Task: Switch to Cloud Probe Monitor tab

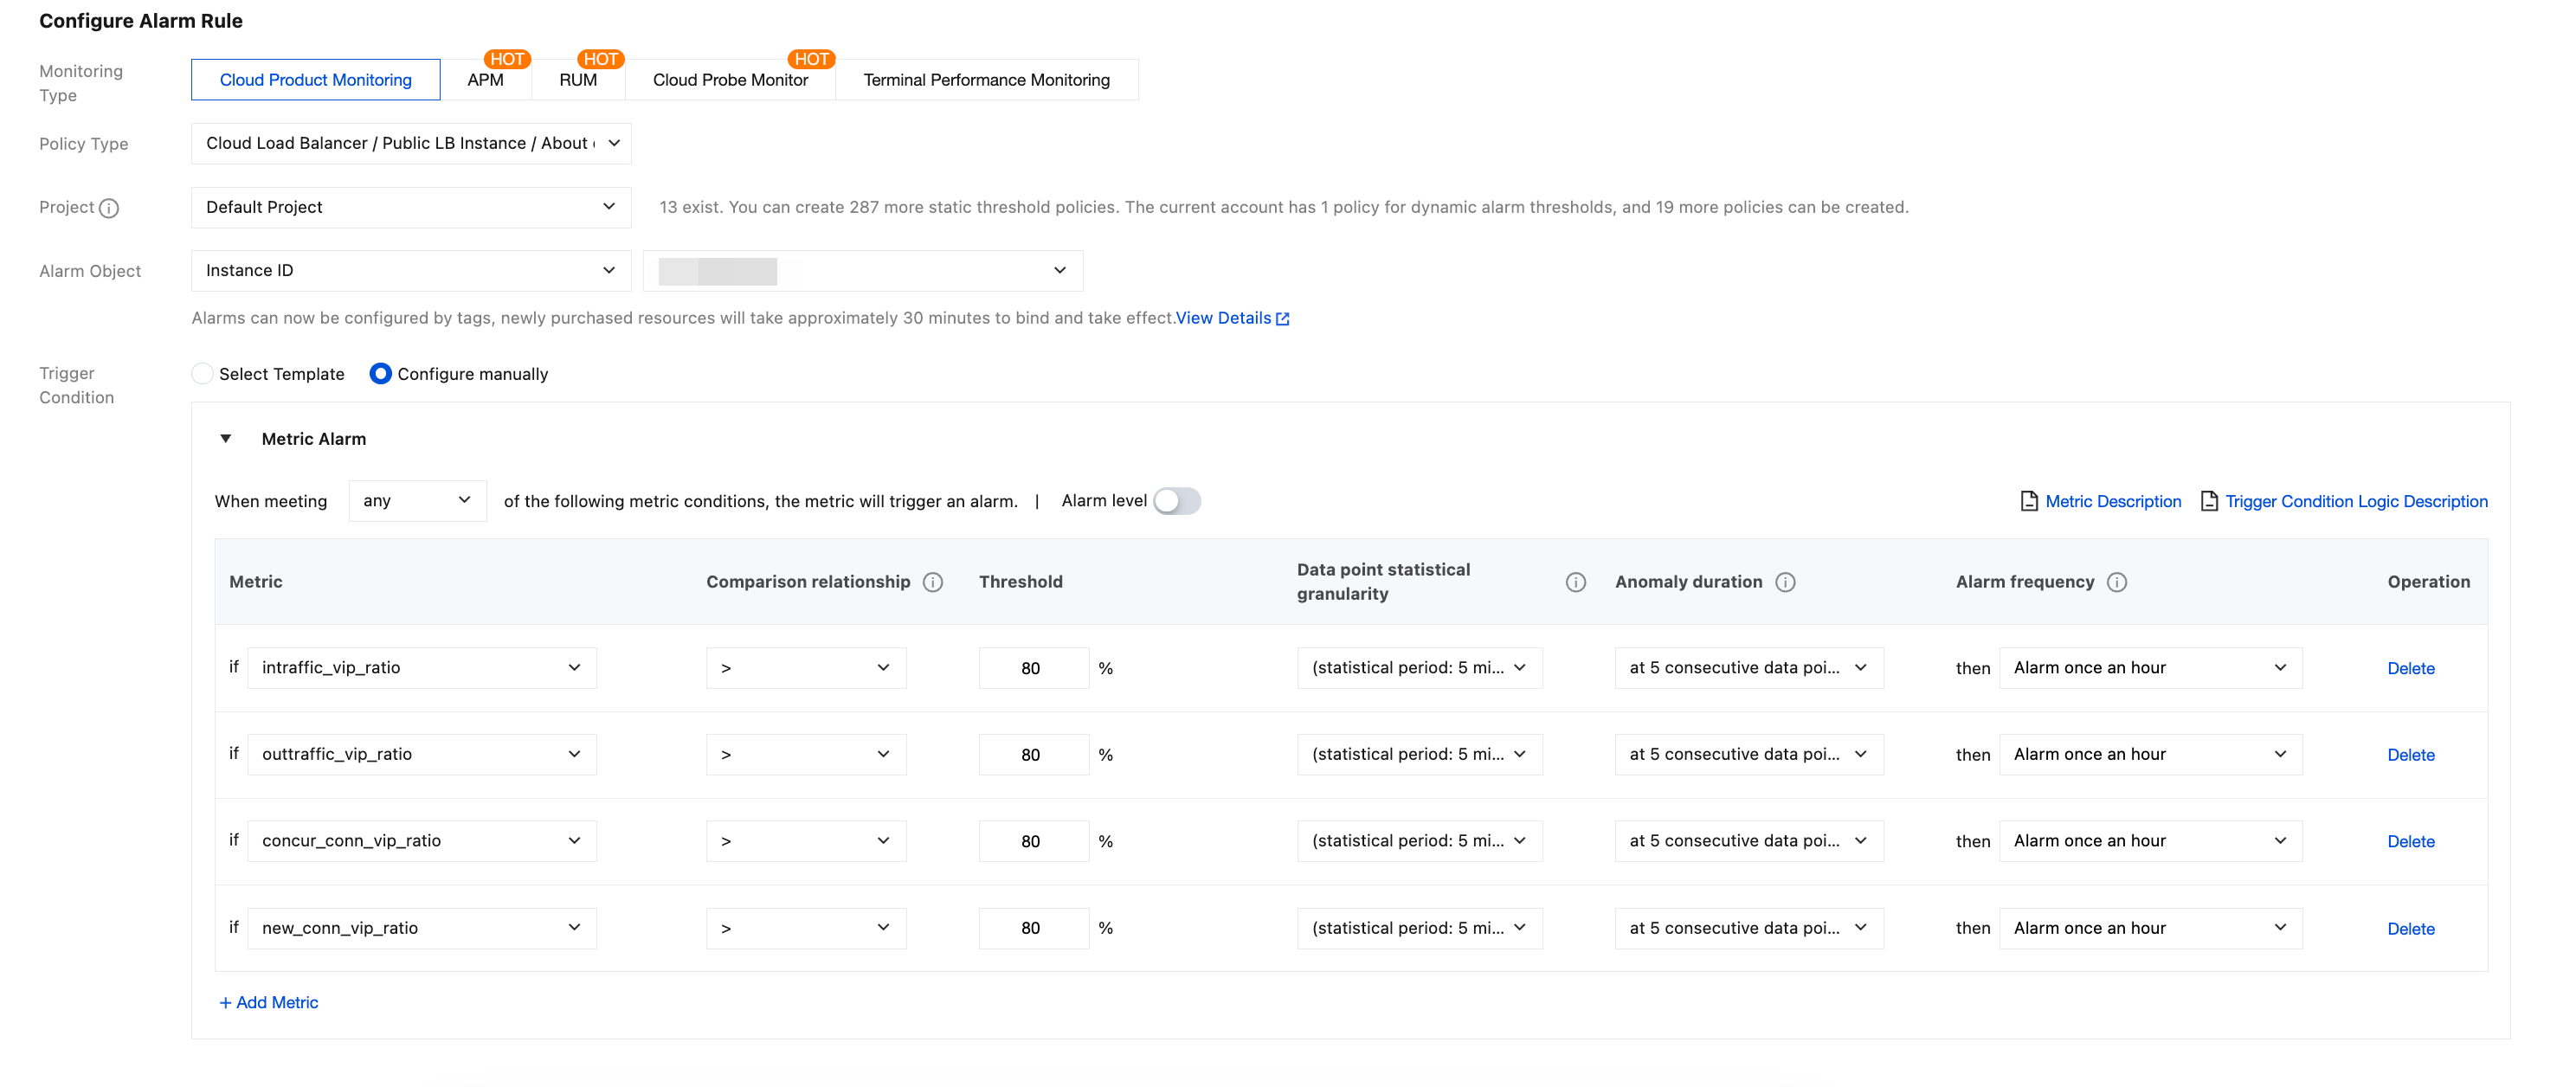Action: pyautogui.click(x=730, y=80)
